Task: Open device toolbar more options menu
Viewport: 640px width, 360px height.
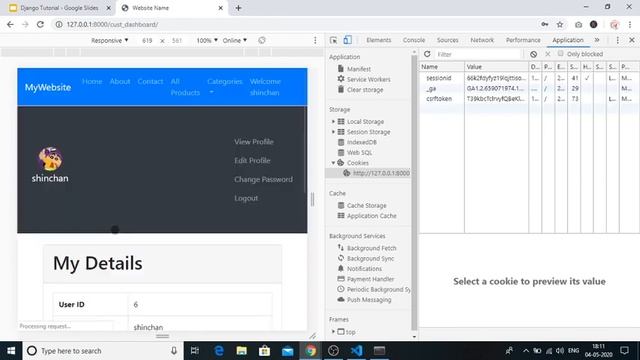Action: tap(315, 40)
